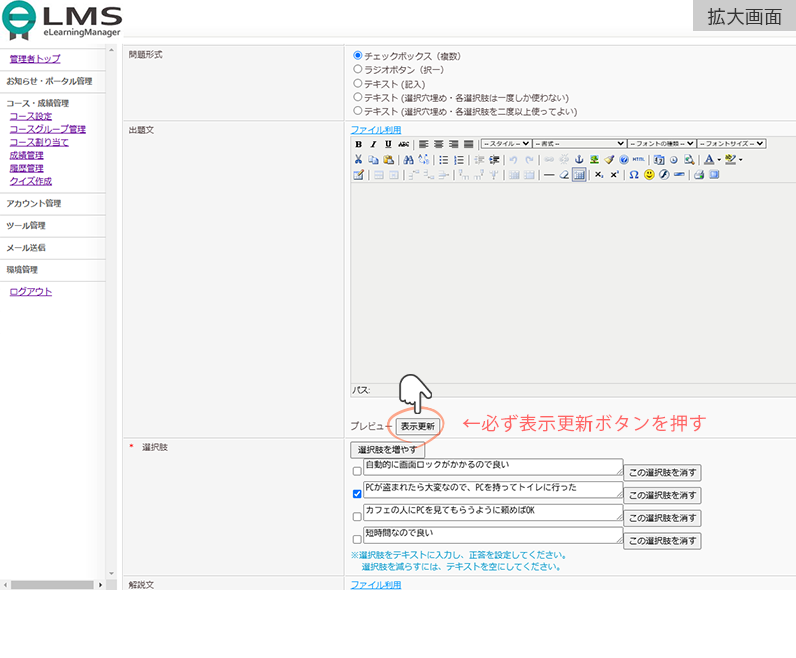
Task: Align text right in editor
Action: point(453,144)
